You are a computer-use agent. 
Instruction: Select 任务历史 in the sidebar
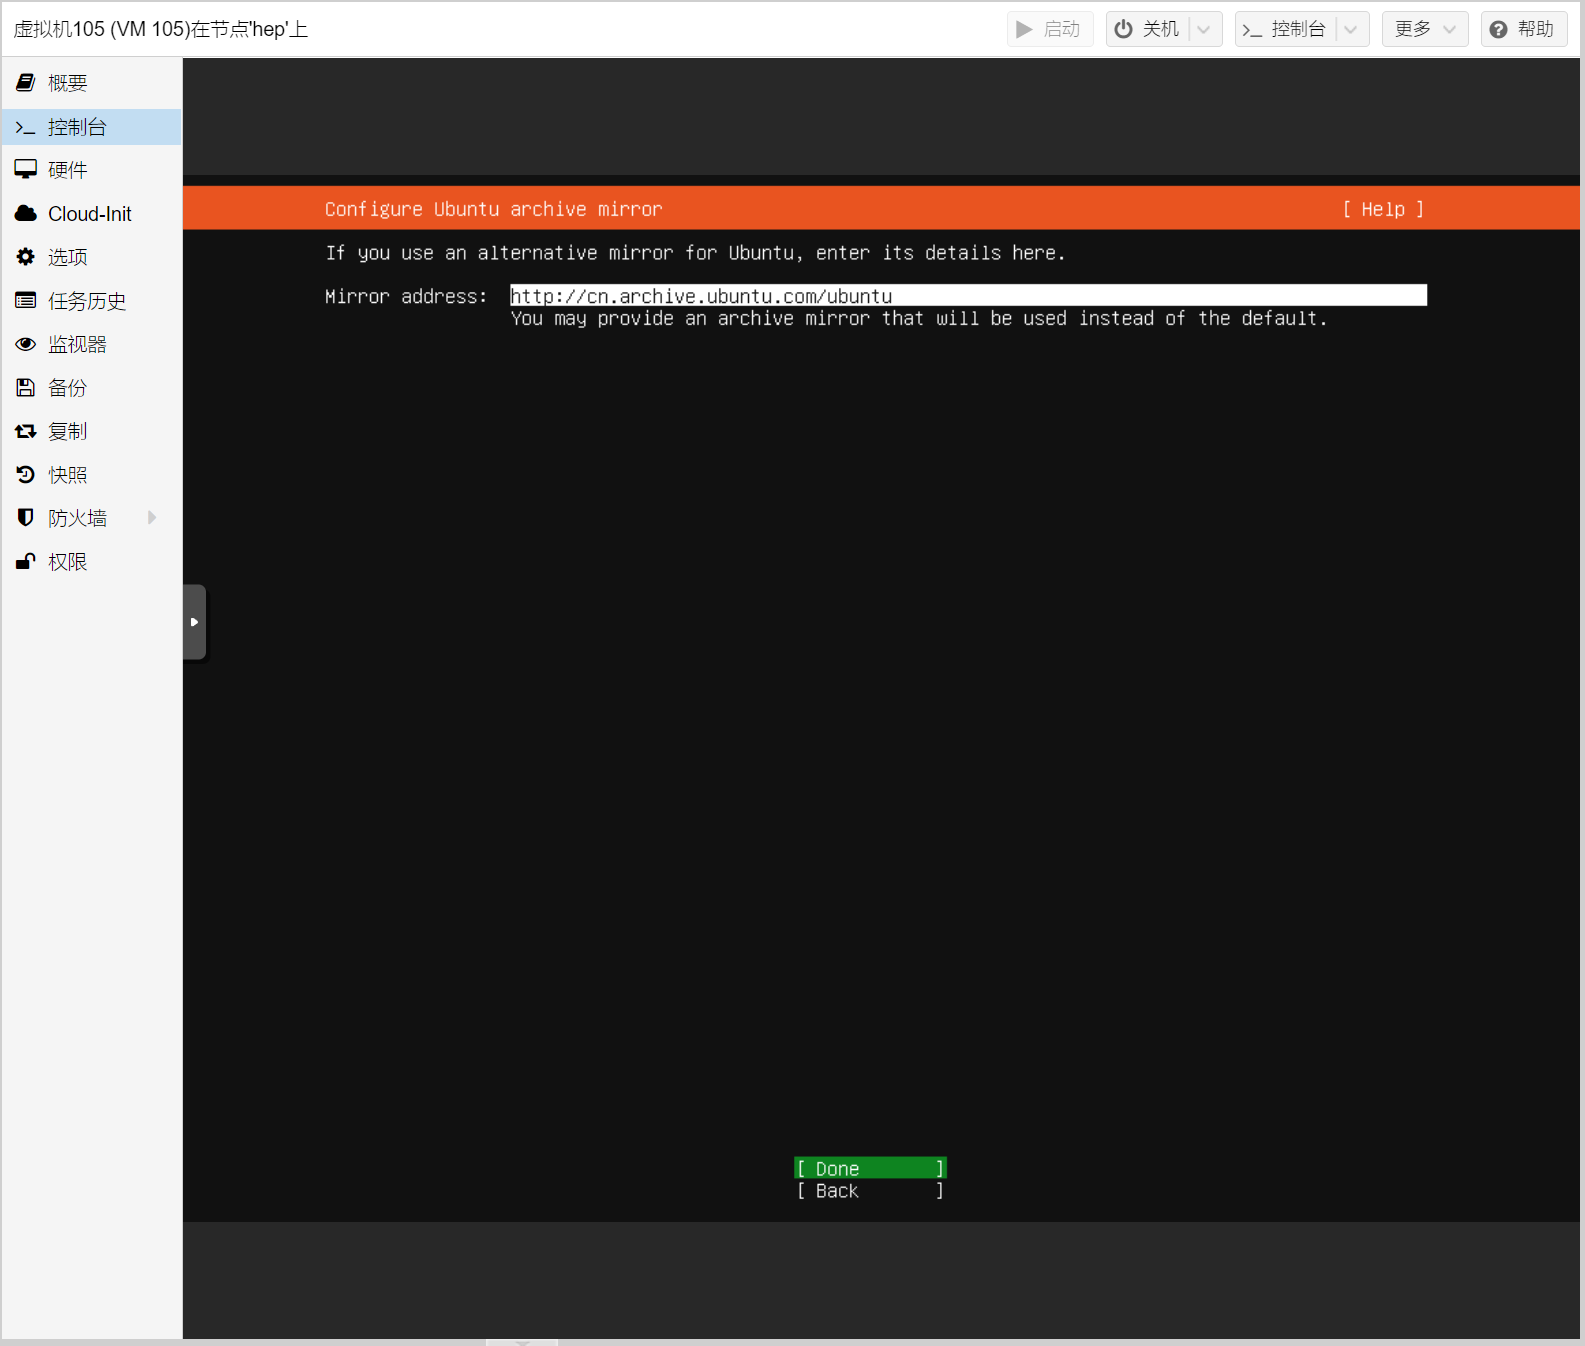point(87,301)
